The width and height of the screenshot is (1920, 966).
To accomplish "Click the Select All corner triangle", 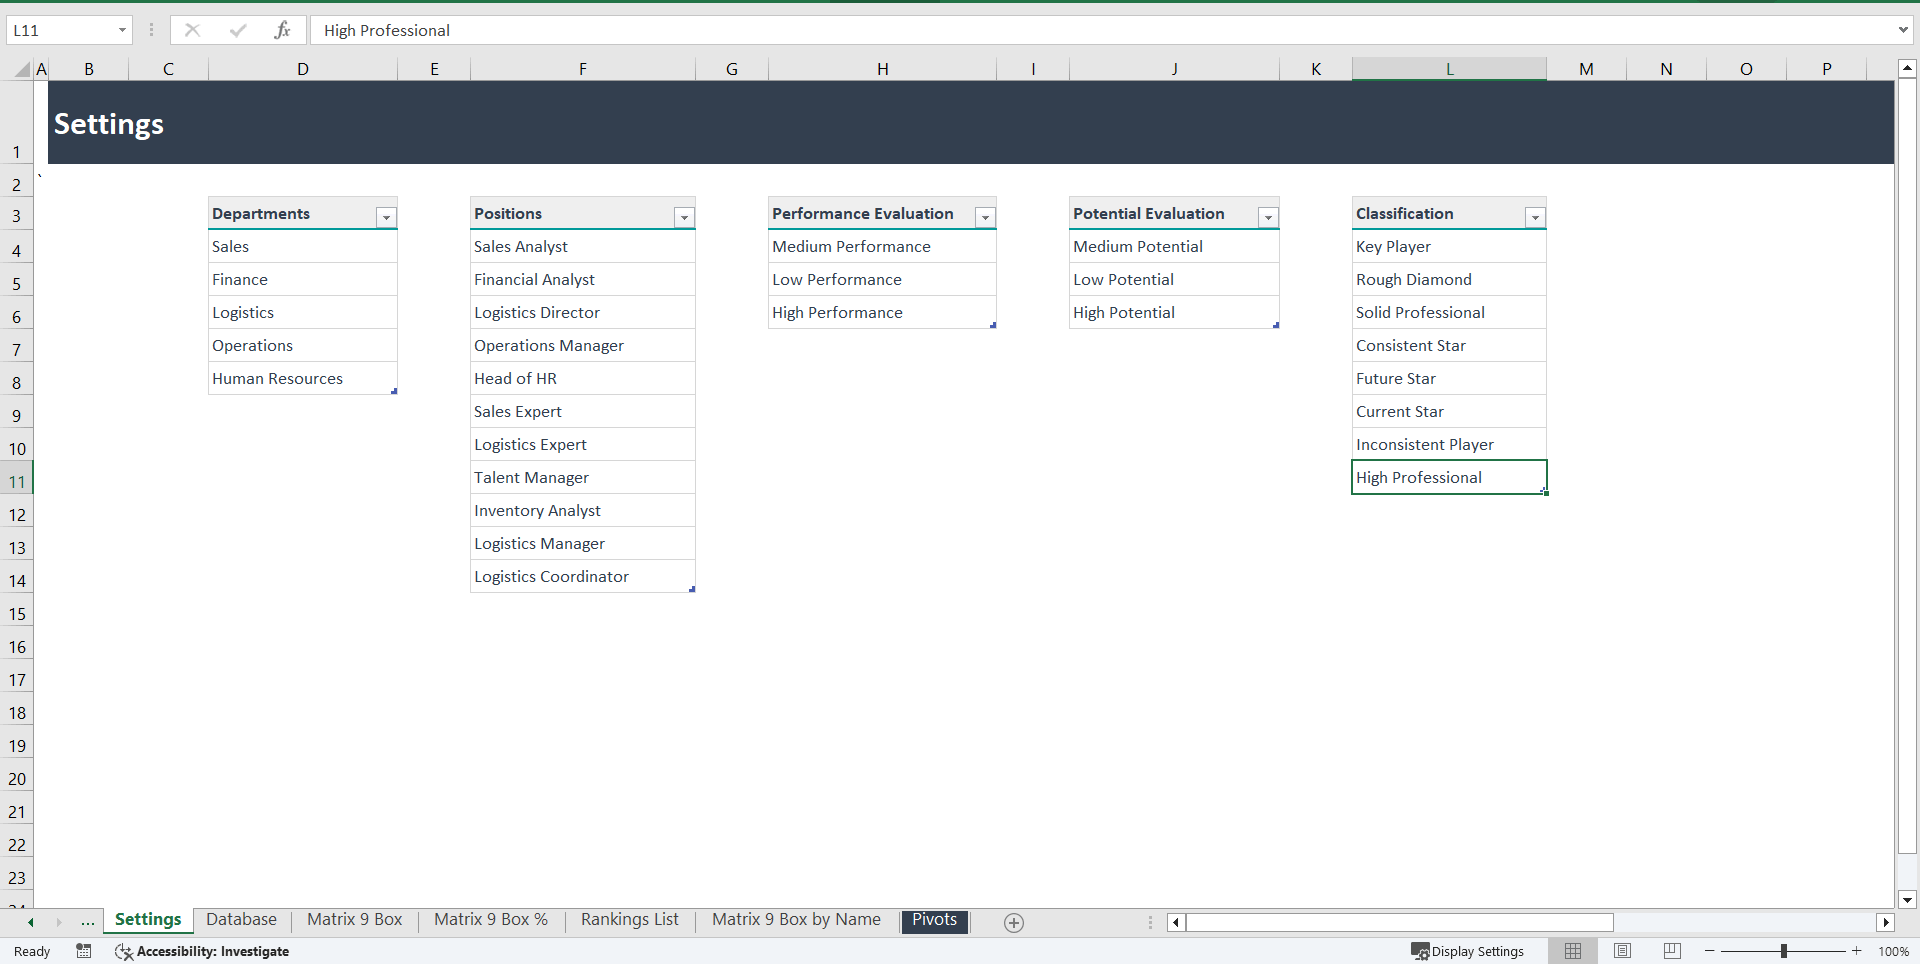I will pyautogui.click(x=22, y=69).
